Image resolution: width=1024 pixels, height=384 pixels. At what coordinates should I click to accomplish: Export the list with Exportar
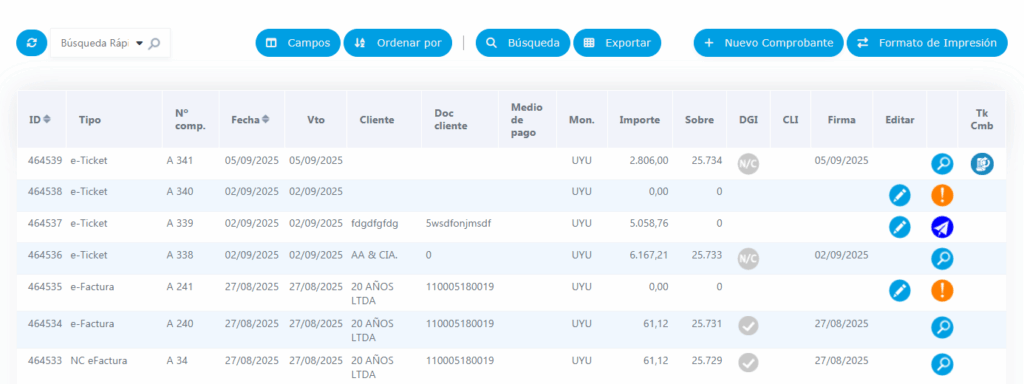[x=617, y=43]
